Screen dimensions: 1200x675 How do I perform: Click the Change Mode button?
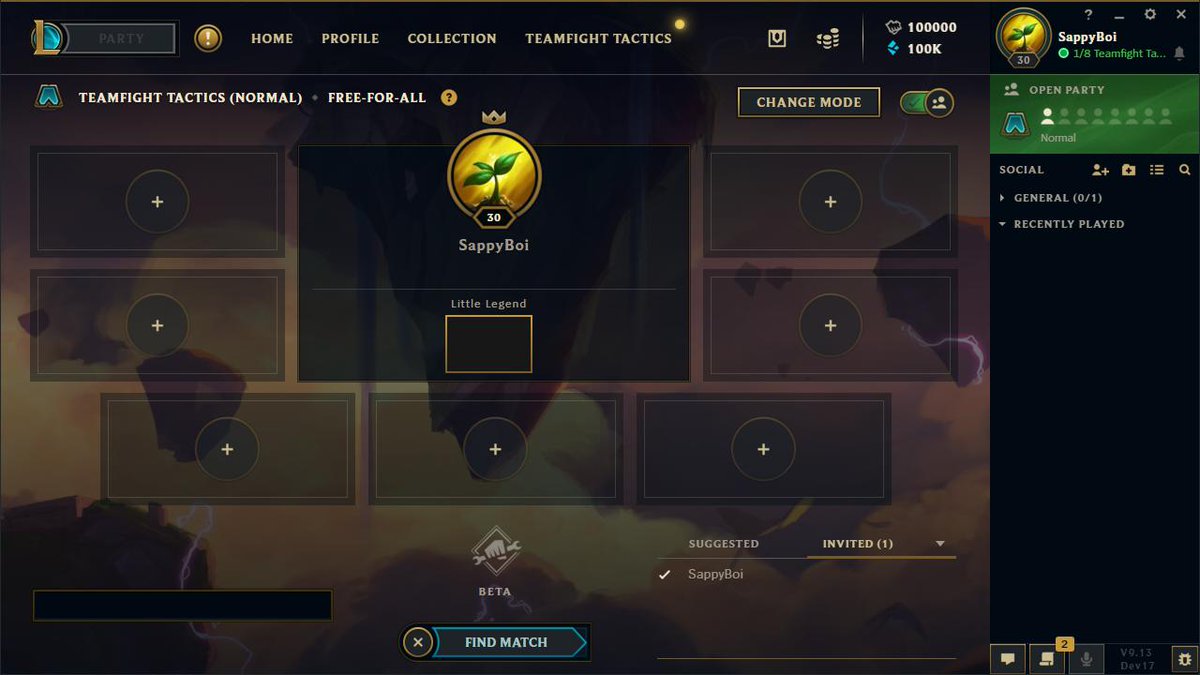[809, 102]
